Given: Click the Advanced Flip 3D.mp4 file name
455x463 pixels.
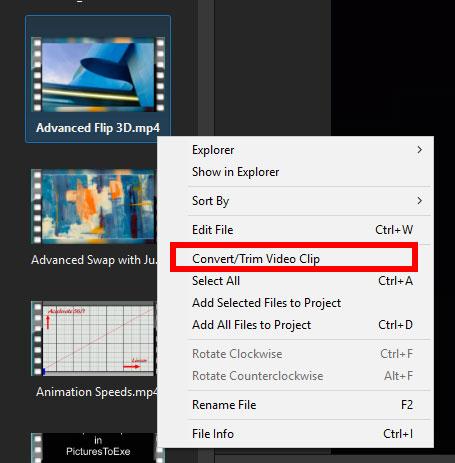Looking at the screenshot, I should (98, 128).
